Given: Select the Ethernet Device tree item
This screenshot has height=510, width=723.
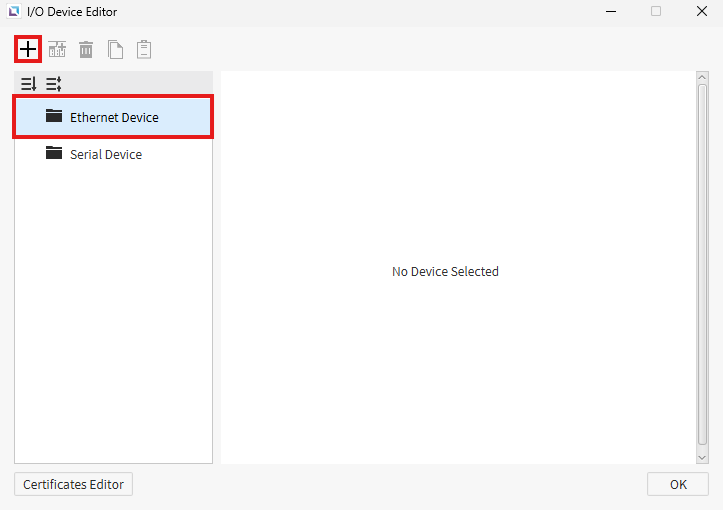Looking at the screenshot, I should [x=114, y=118].
